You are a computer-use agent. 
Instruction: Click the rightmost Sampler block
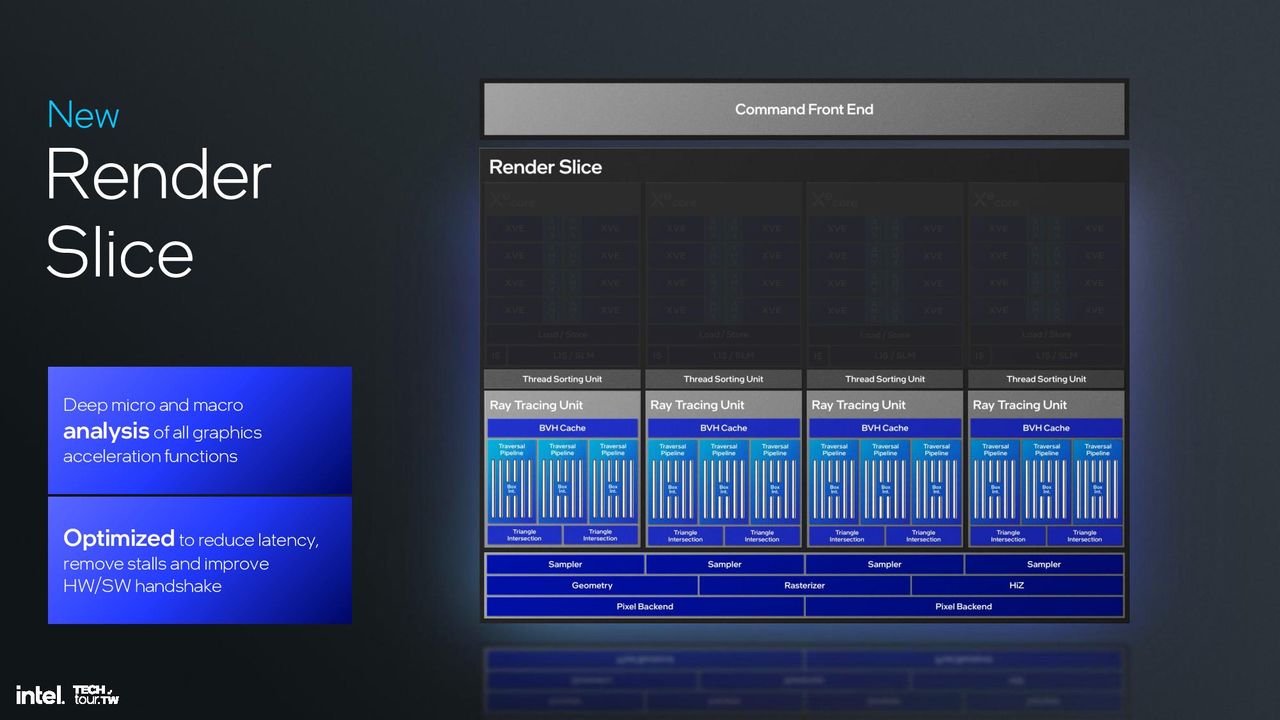coord(1044,564)
